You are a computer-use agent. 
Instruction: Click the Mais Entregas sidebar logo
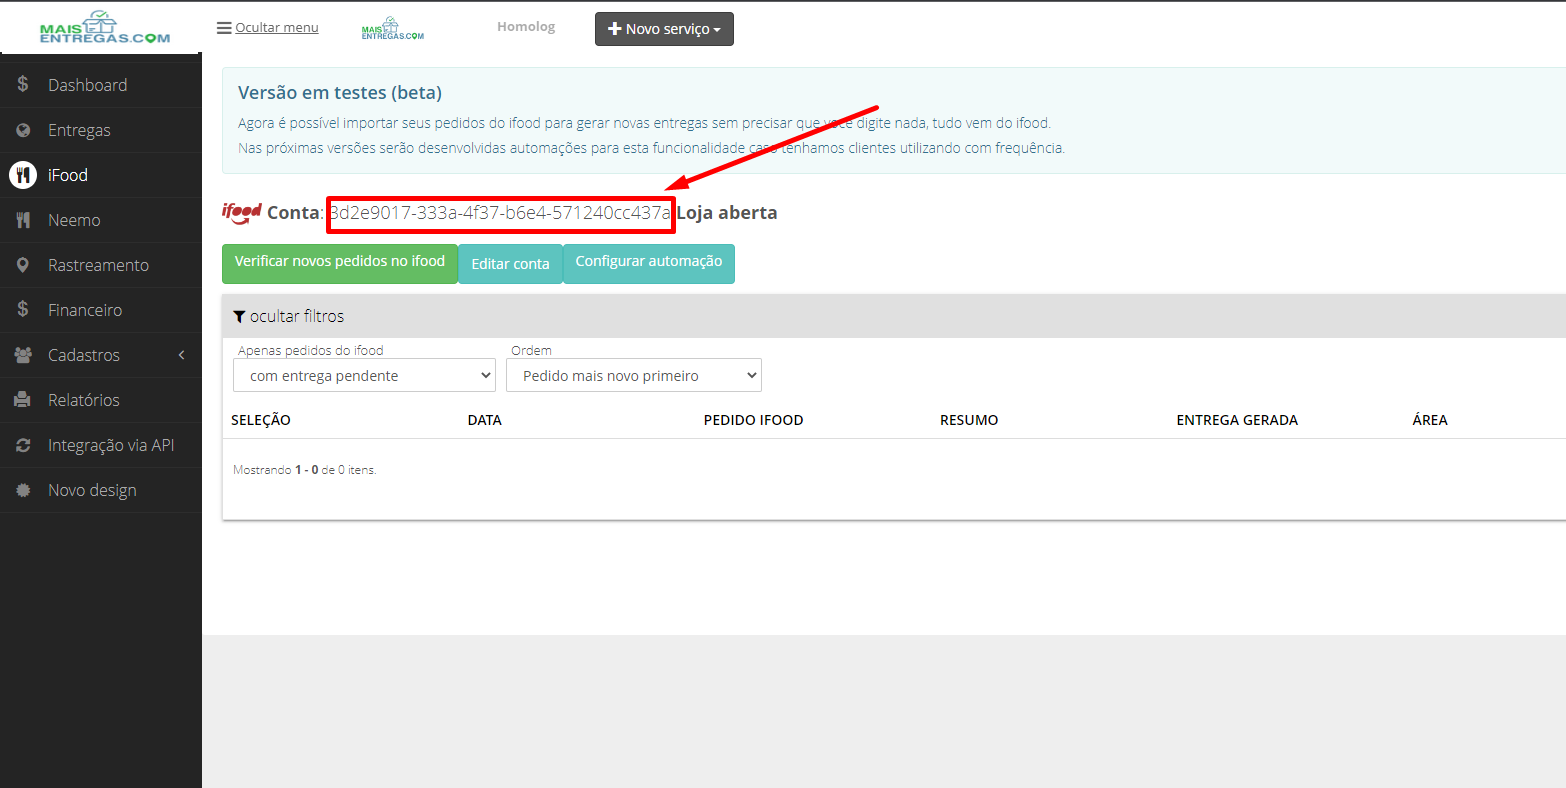pos(105,27)
